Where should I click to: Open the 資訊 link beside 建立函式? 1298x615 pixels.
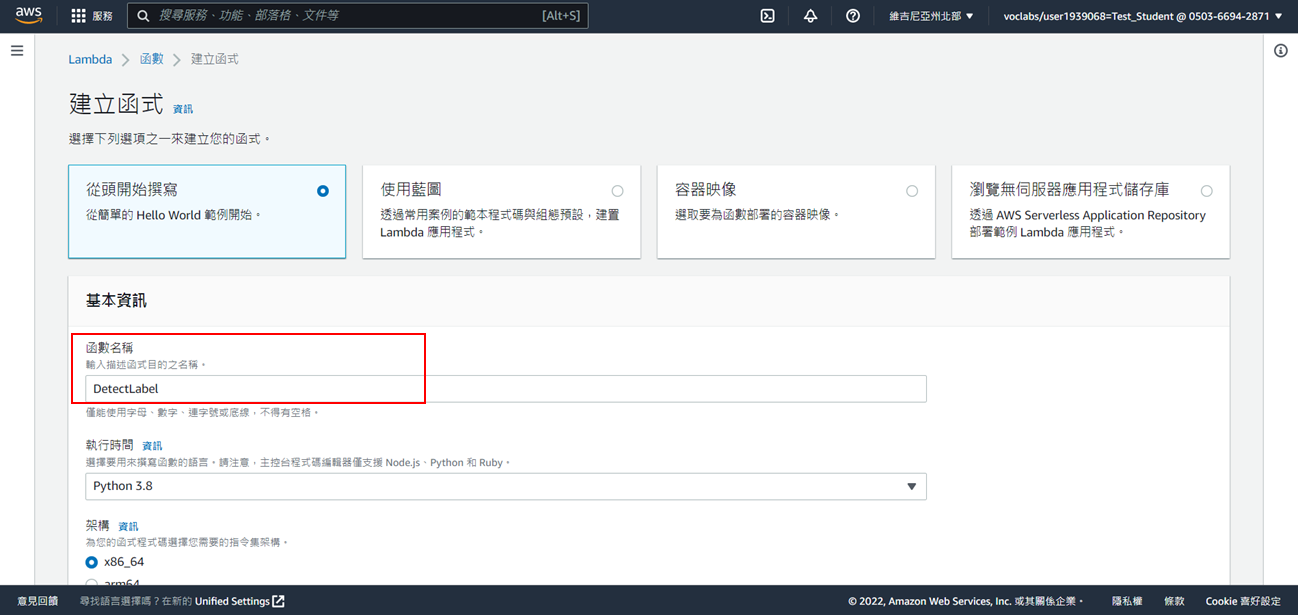click(183, 109)
